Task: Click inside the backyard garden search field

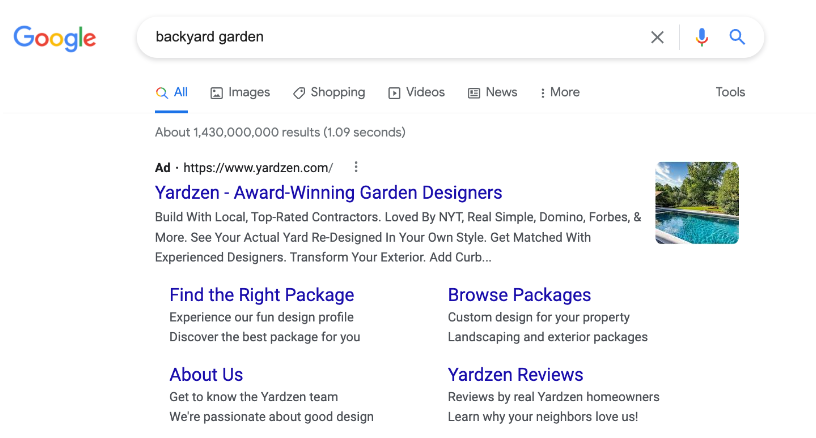Action: pyautogui.click(x=396, y=37)
